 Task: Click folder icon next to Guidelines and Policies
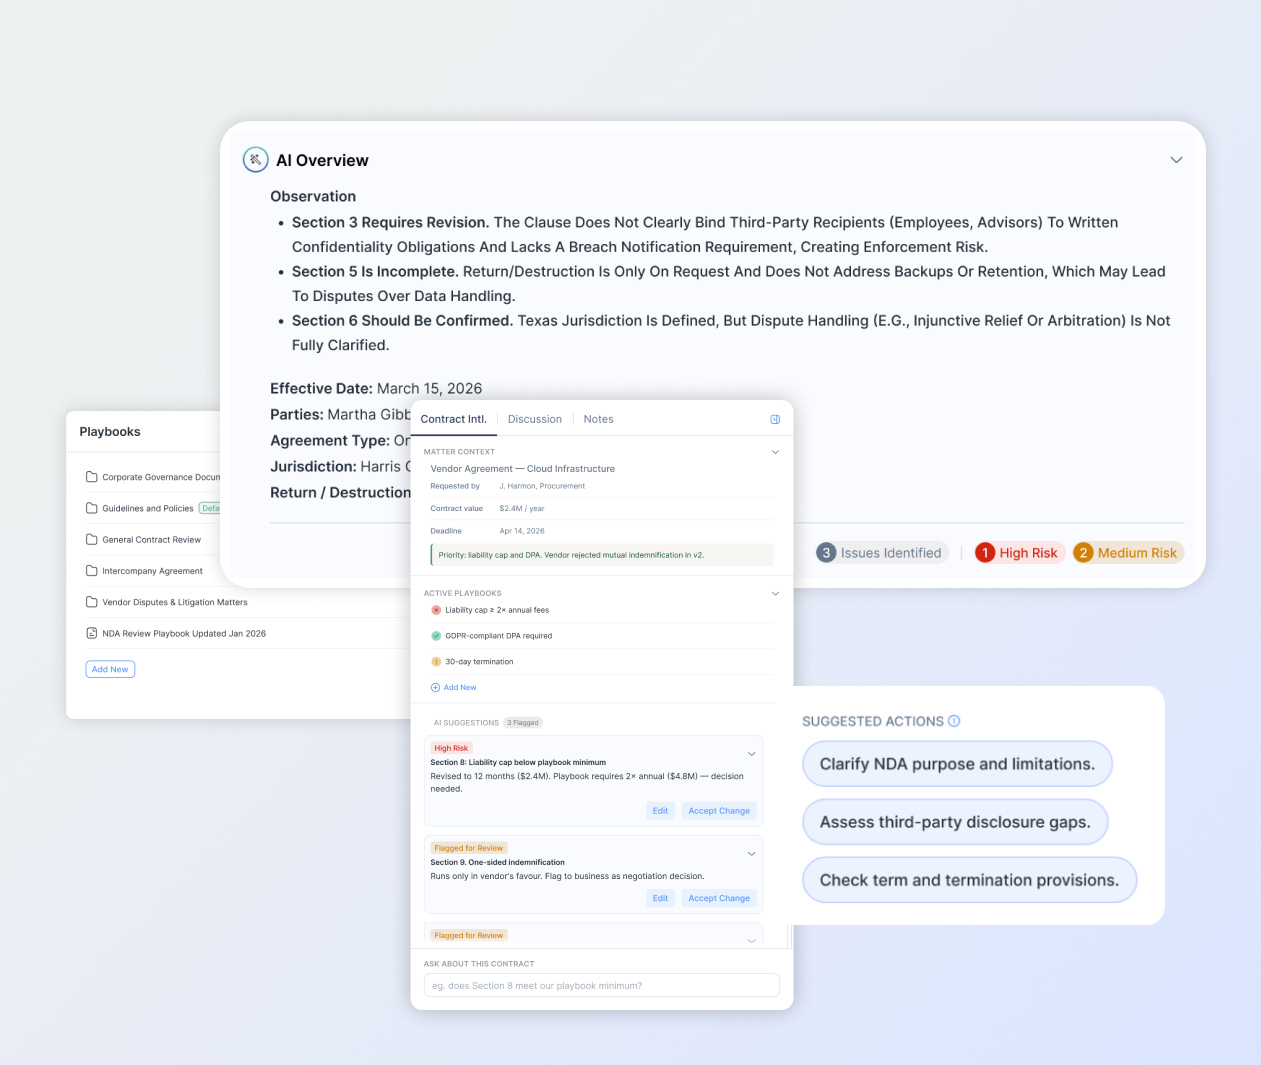[x=92, y=508]
